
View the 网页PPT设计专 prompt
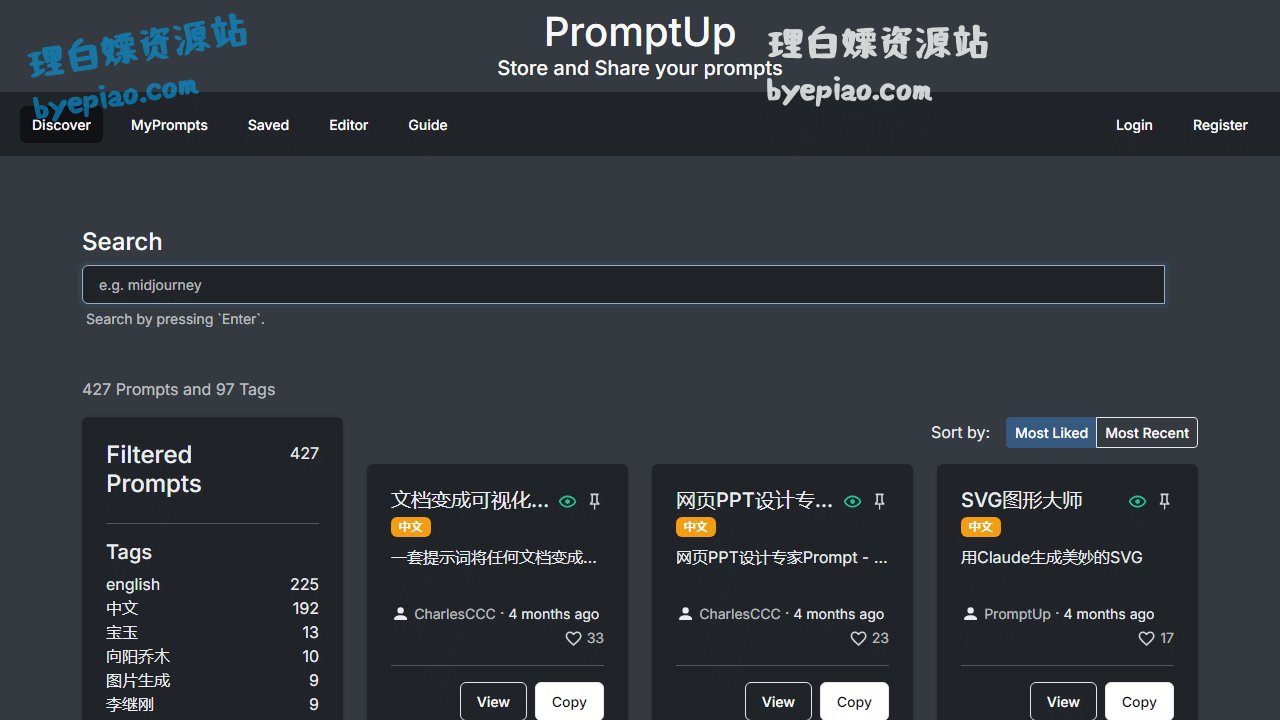[778, 702]
